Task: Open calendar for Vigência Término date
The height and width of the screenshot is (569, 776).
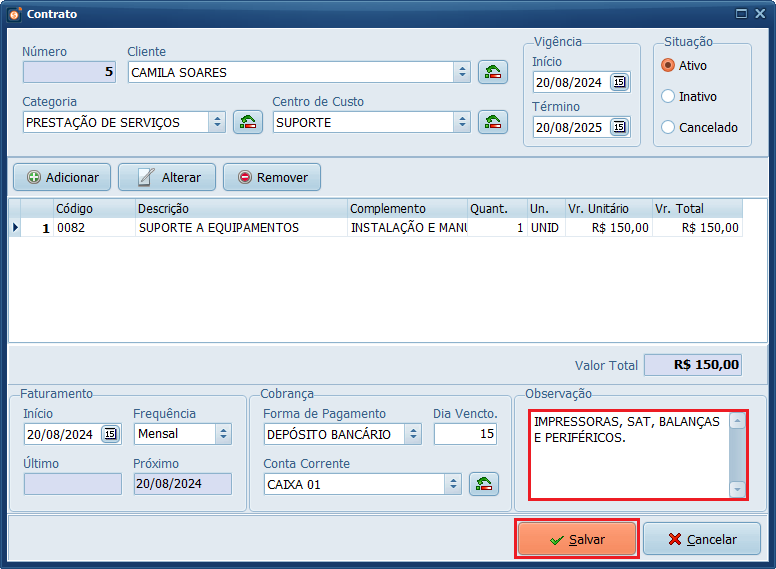Action: [619, 127]
